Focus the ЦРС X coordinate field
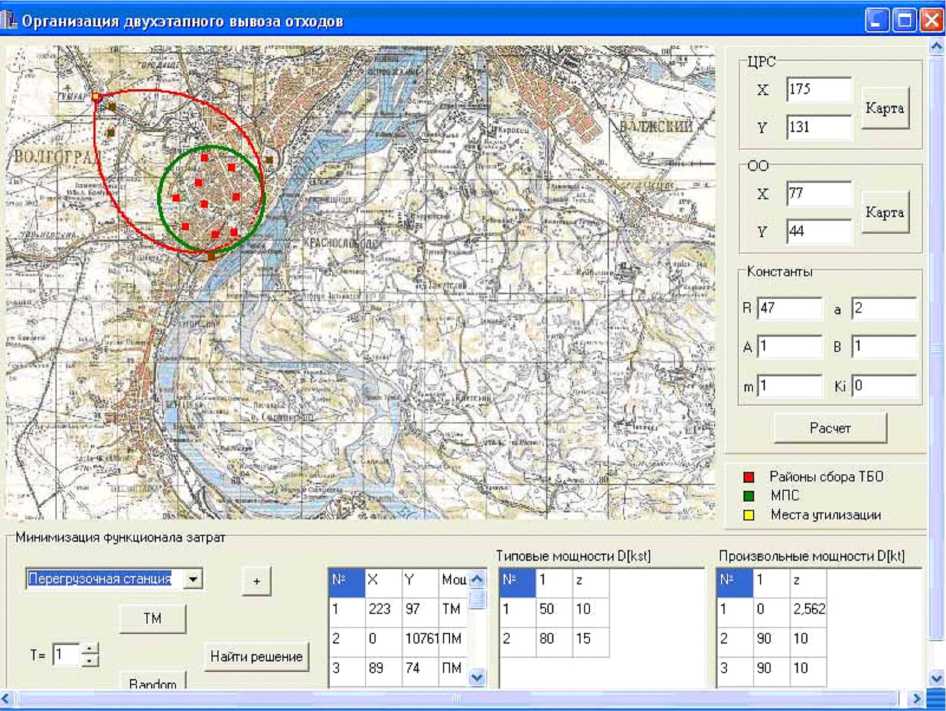946x711 pixels. [818, 90]
